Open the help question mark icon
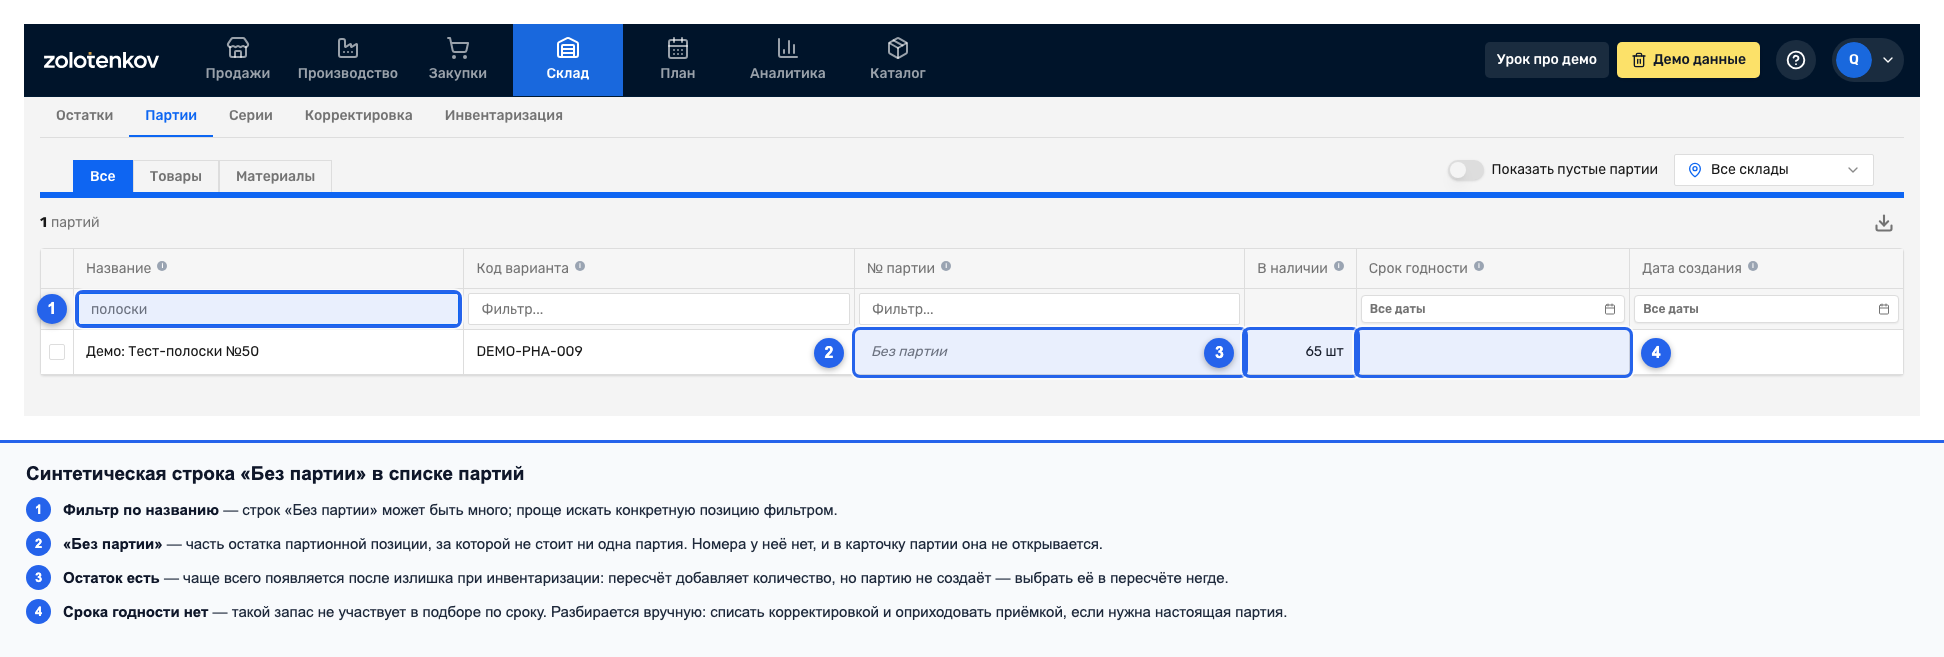The image size is (1944, 657). pyautogui.click(x=1796, y=60)
